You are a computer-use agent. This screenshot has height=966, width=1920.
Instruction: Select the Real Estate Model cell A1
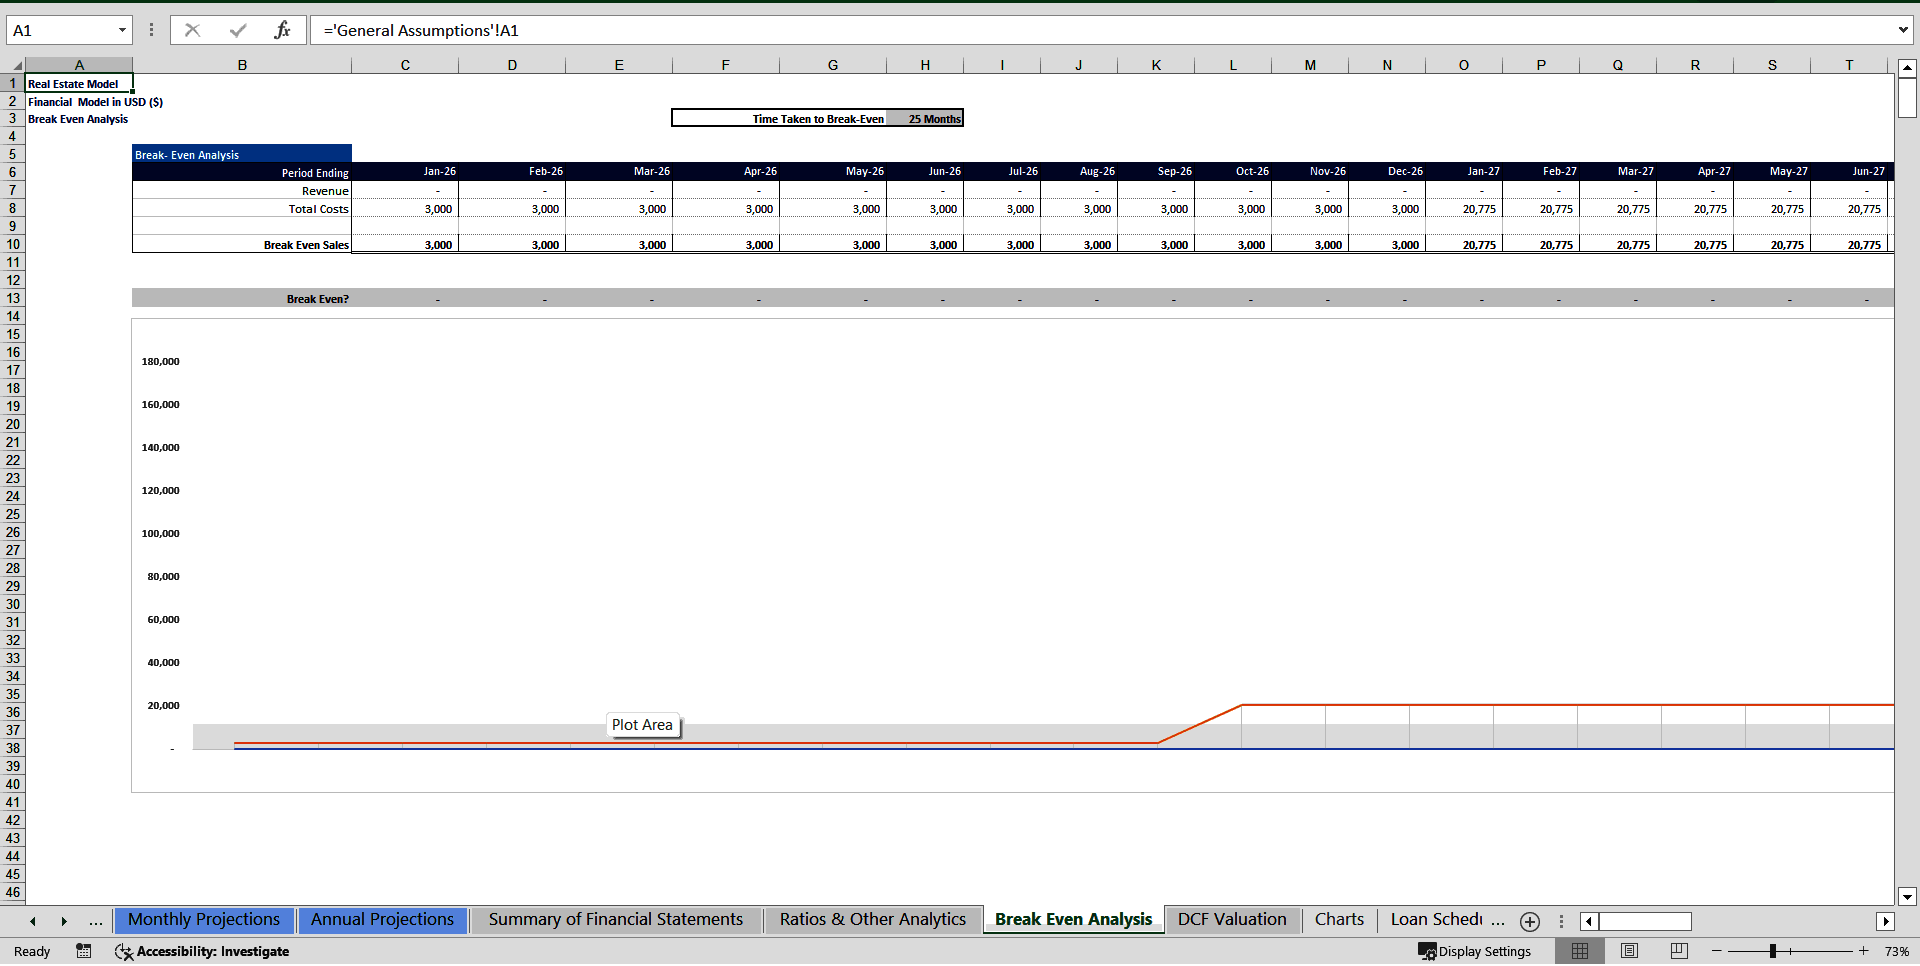click(x=79, y=84)
